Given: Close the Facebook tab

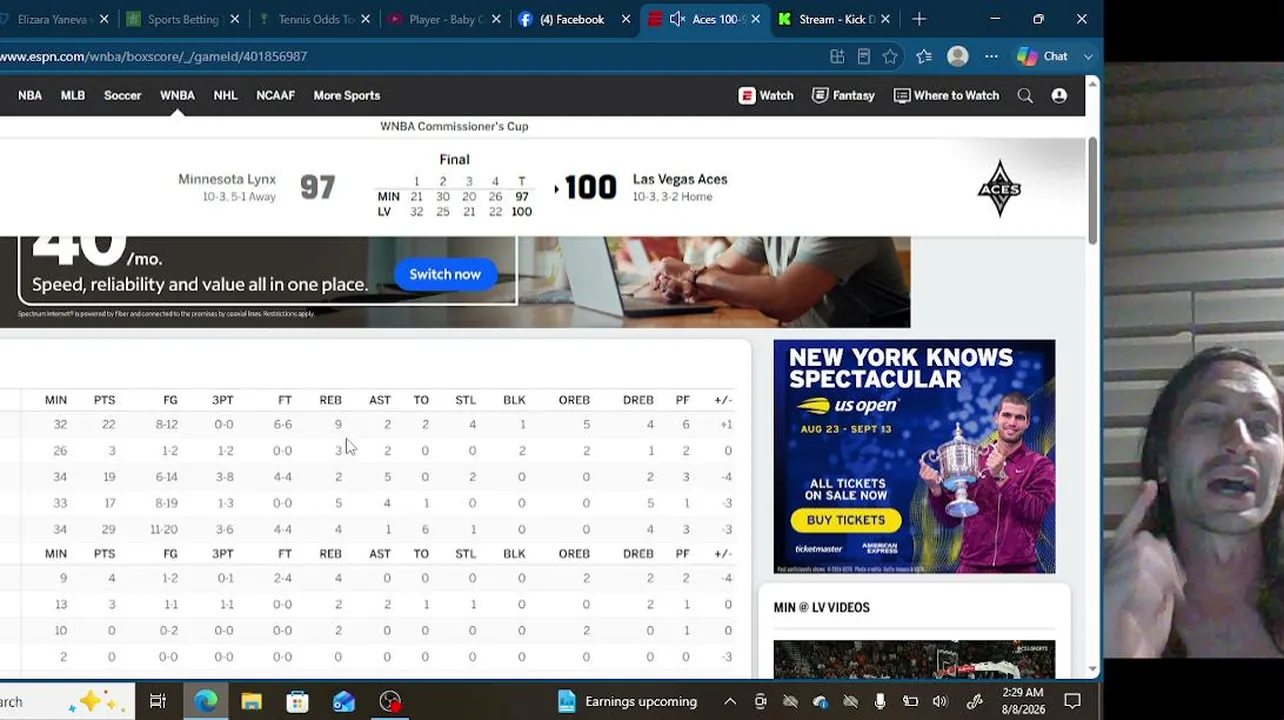Looking at the screenshot, I should 625,19.
